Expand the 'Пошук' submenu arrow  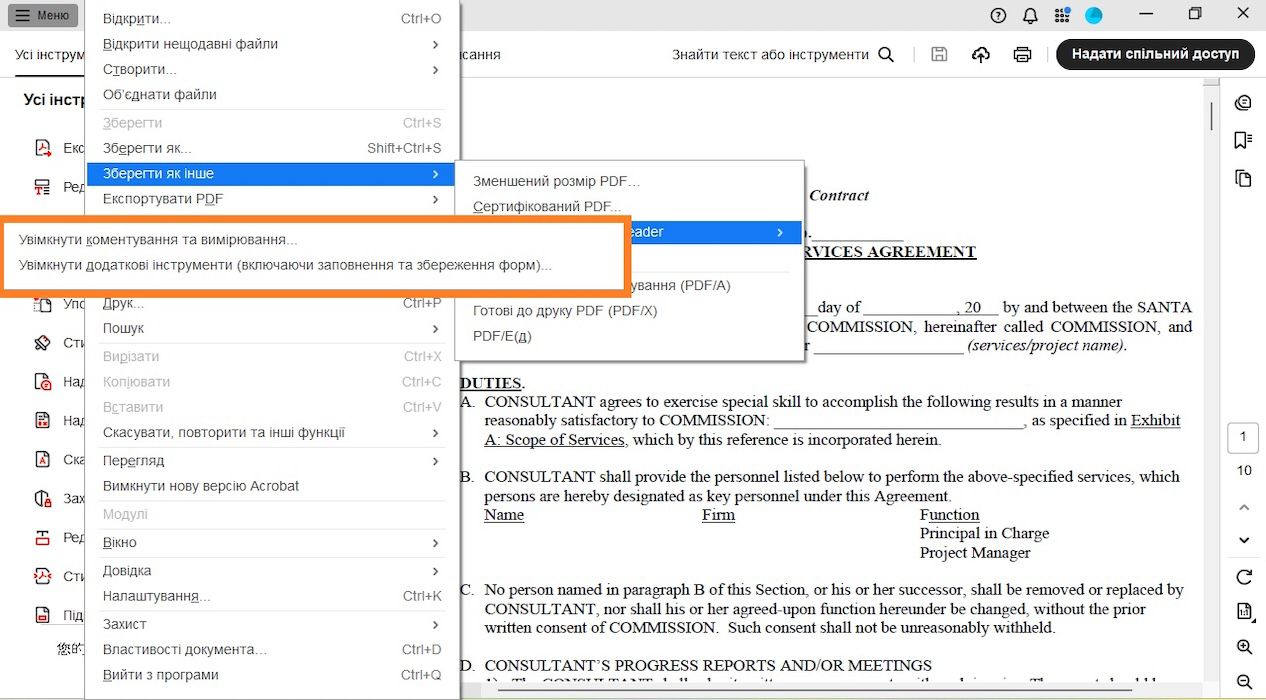coord(435,328)
